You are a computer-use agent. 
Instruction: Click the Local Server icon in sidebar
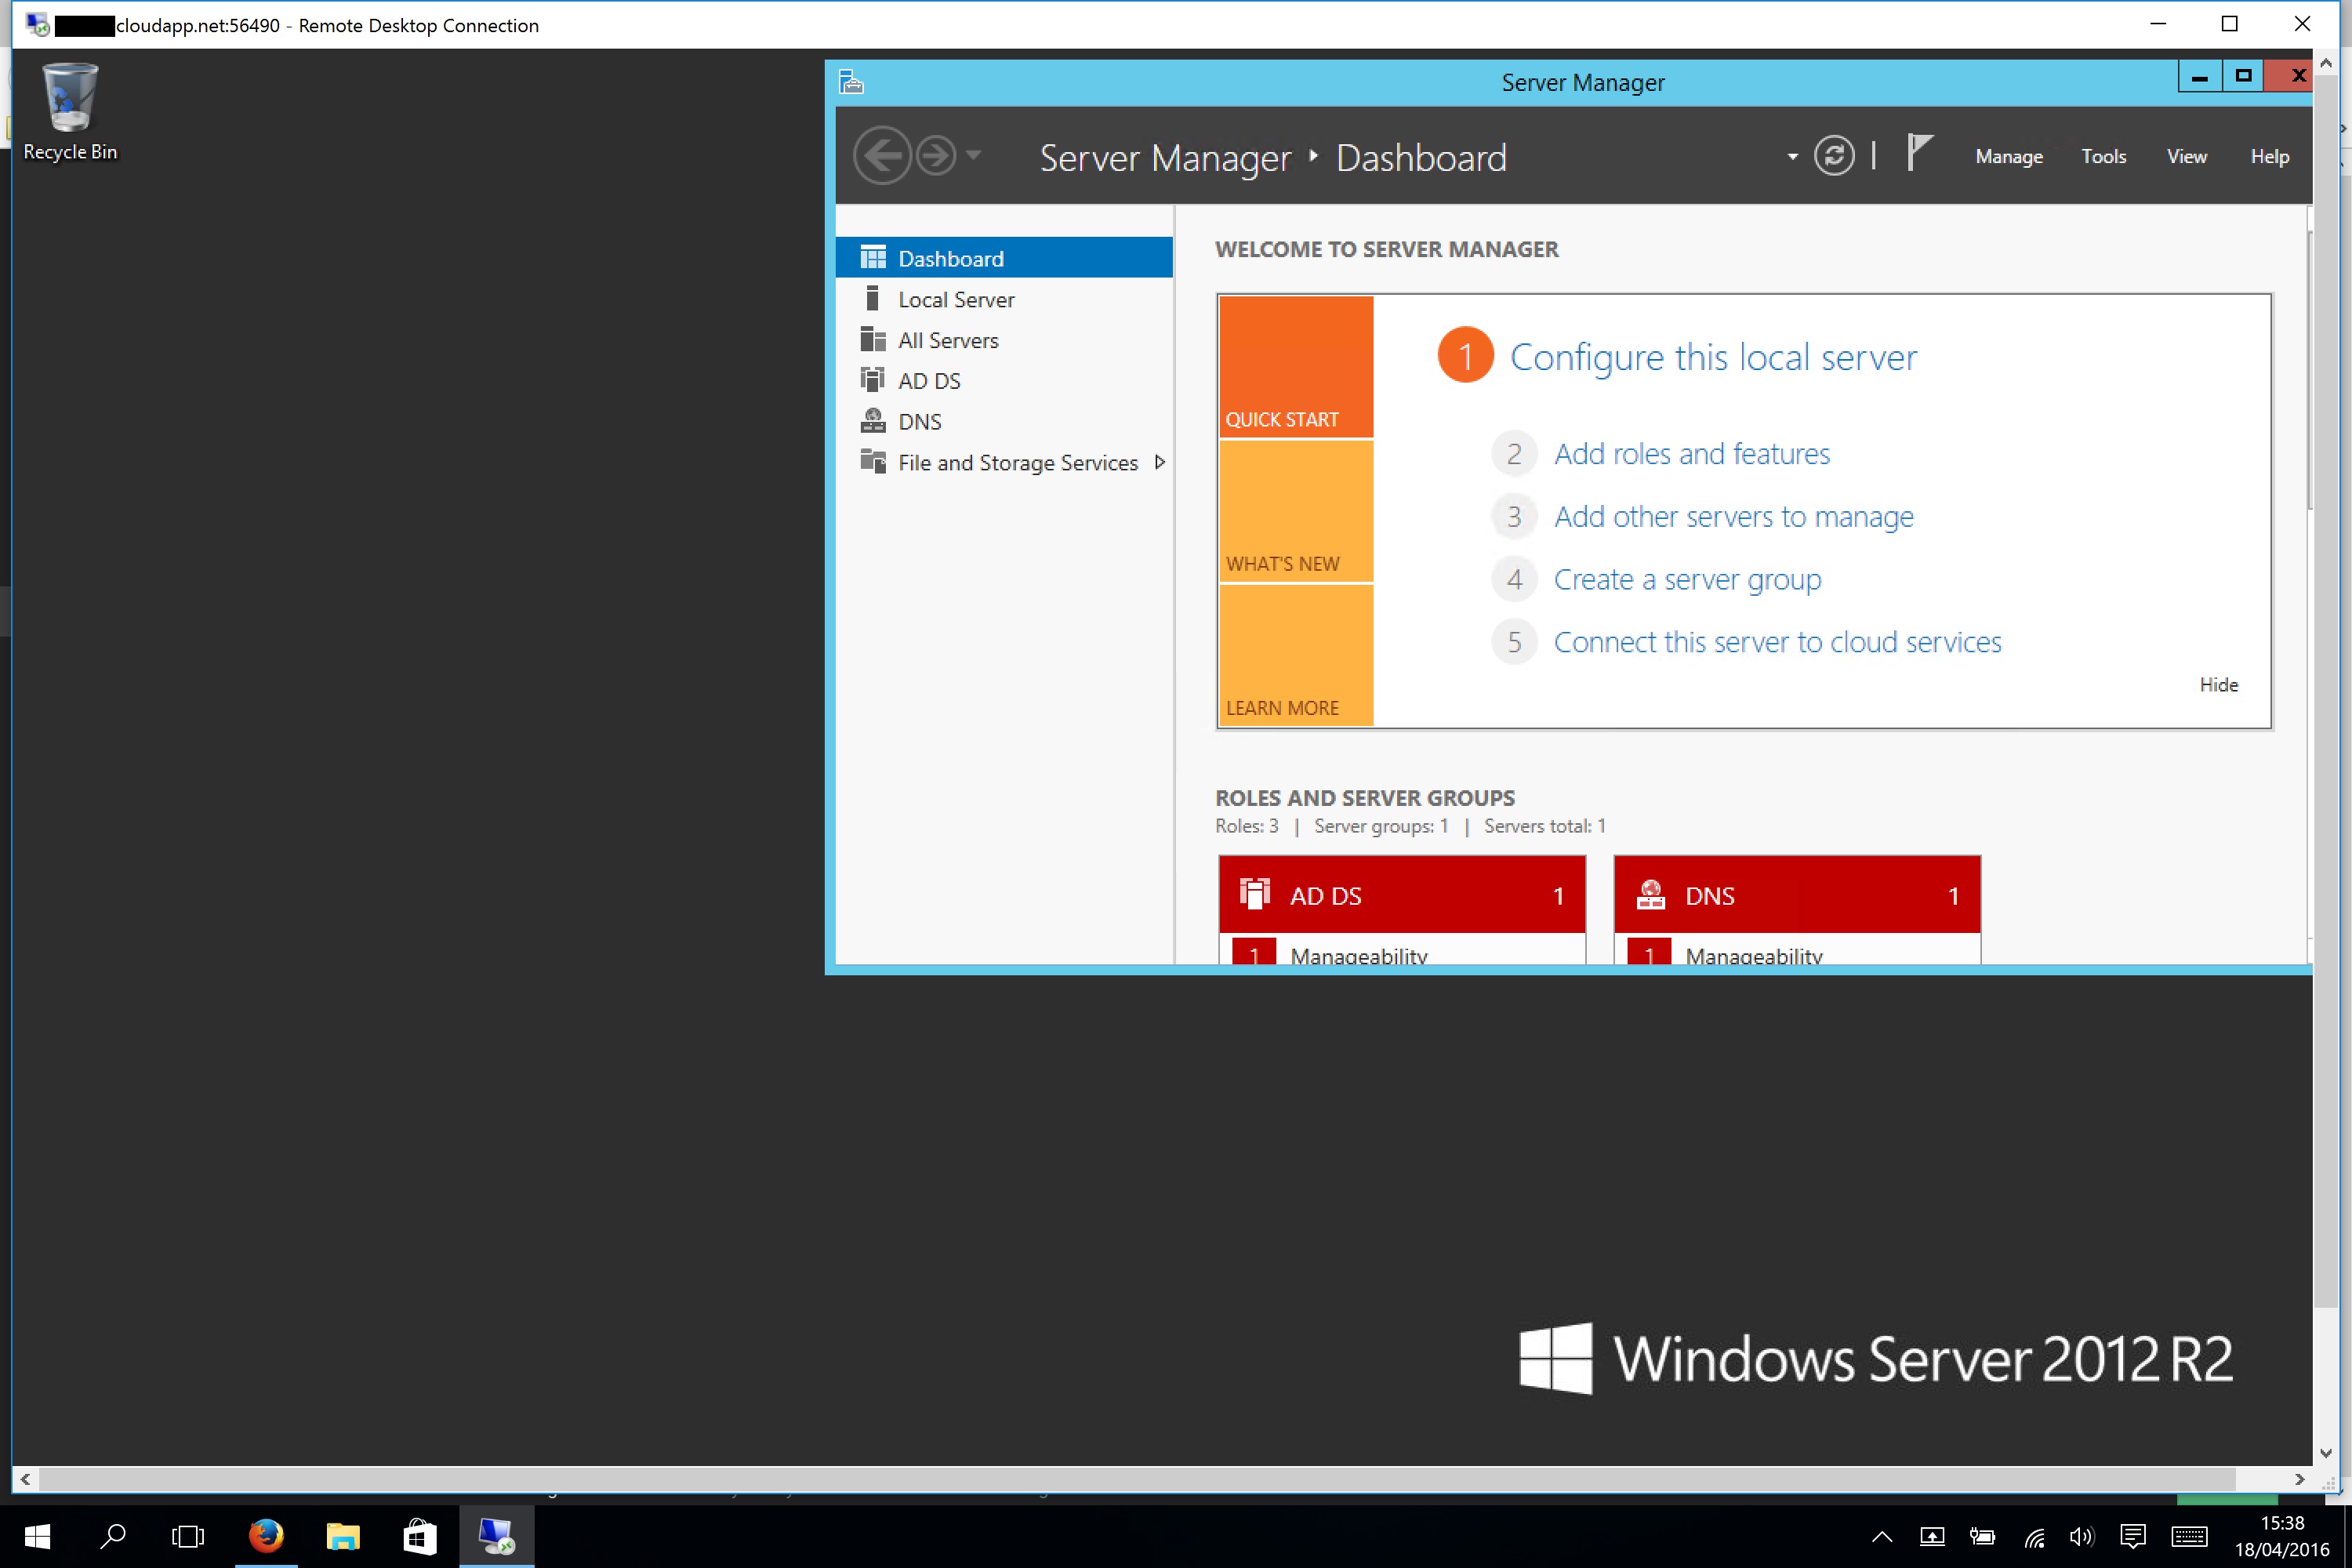coord(873,298)
